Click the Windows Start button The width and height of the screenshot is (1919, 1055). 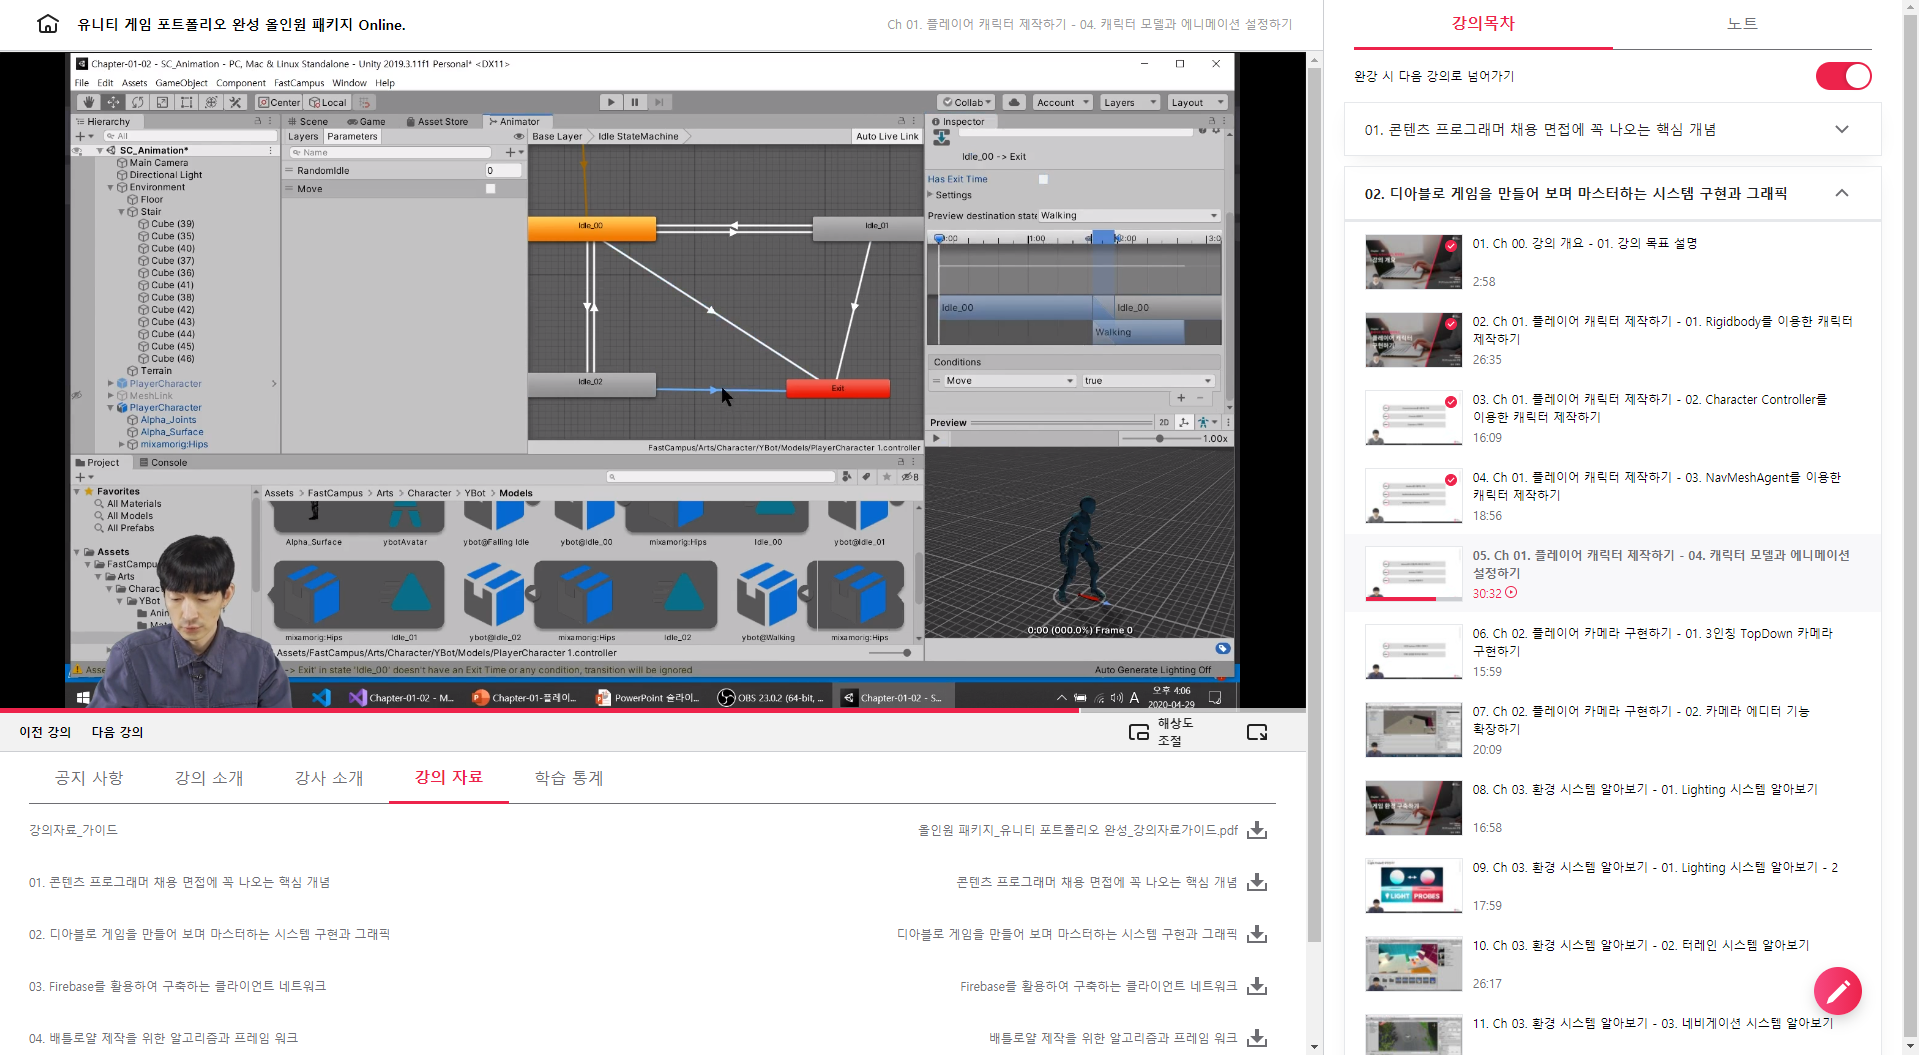pyautogui.click(x=84, y=697)
